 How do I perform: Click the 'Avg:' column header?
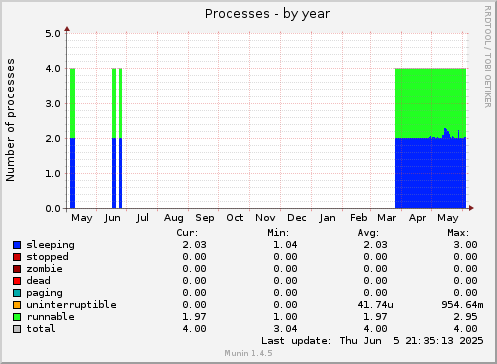(x=368, y=233)
